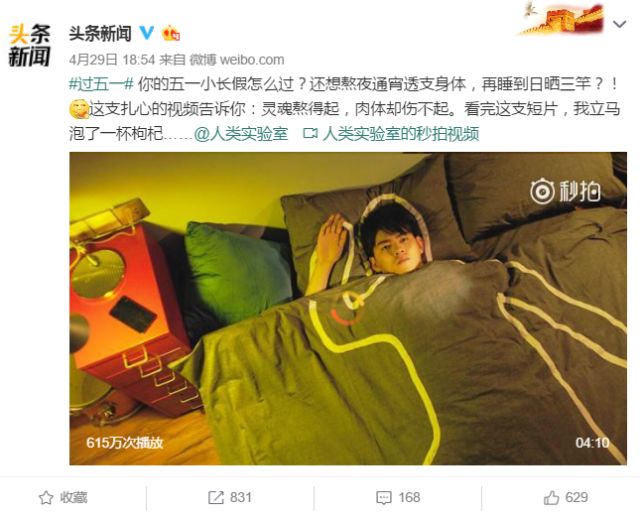The height and width of the screenshot is (518, 640).
Task: Click the 头条新闻 profile avatar logo
Action: (x=29, y=45)
